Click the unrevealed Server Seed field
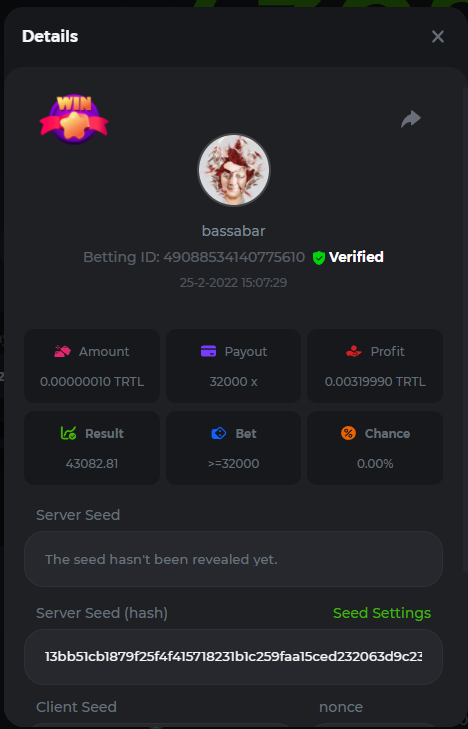468x729 pixels. (233, 559)
